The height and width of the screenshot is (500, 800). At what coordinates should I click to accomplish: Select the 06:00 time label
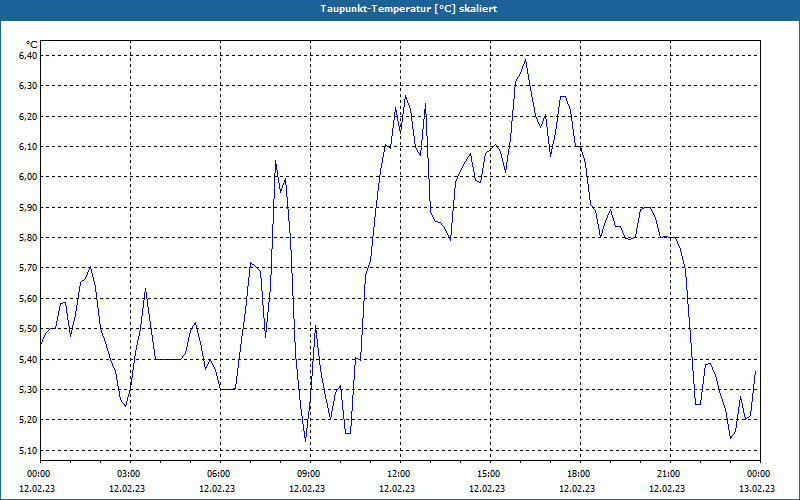(x=220, y=474)
